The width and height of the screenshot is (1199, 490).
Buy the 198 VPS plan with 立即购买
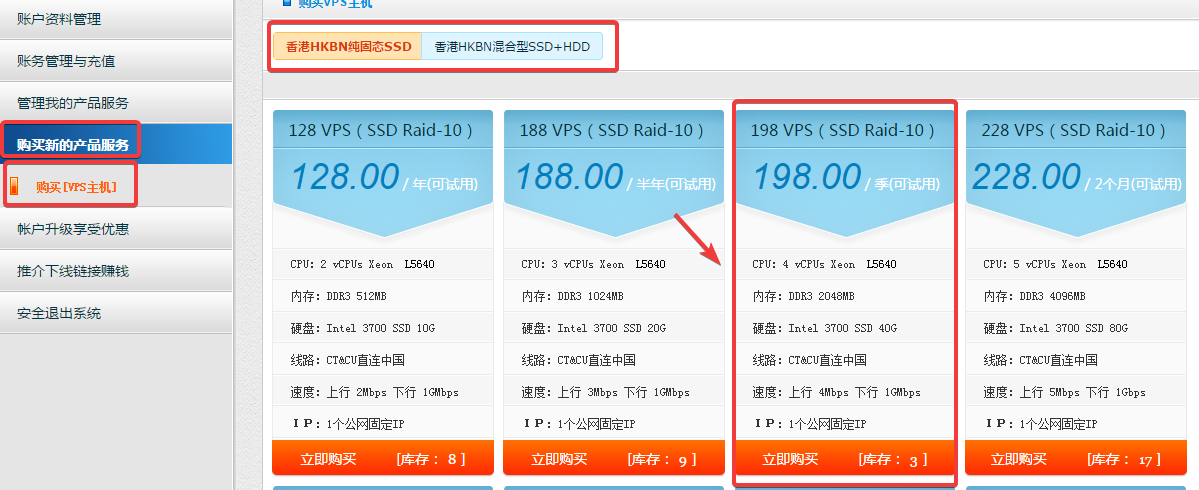pos(790,460)
